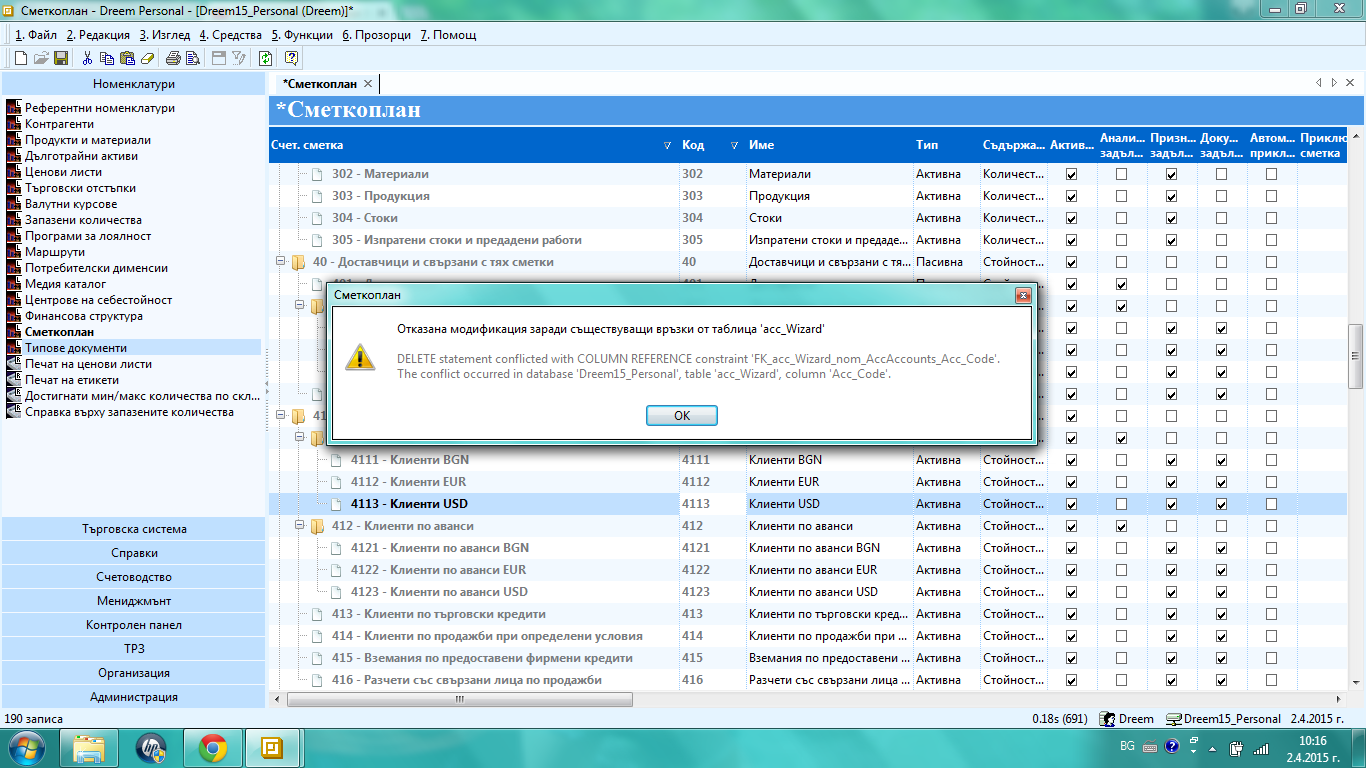Click the Dreem application taskbar icon
Image resolution: width=1366 pixels, height=768 pixels.
pyautogui.click(x=273, y=748)
